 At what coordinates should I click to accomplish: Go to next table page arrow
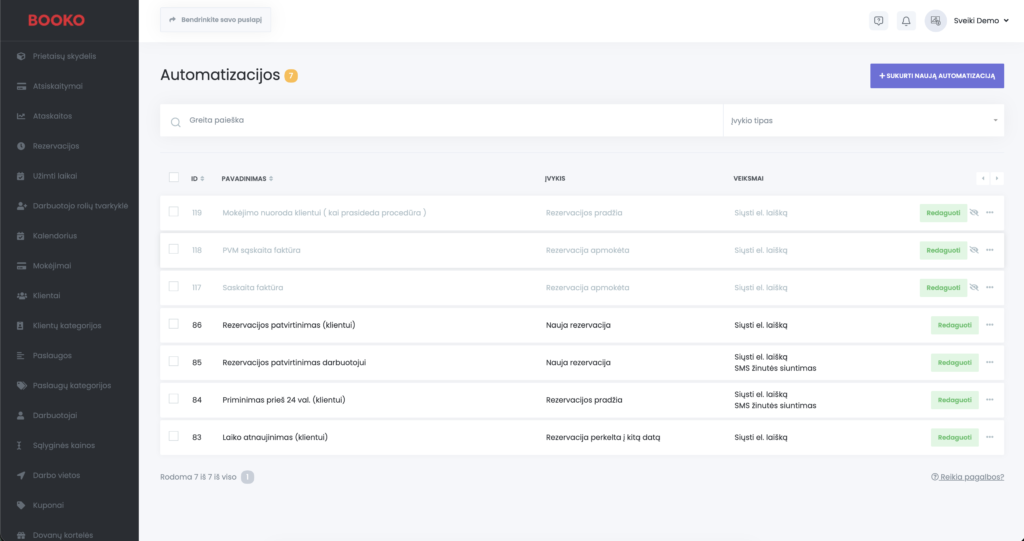point(996,178)
